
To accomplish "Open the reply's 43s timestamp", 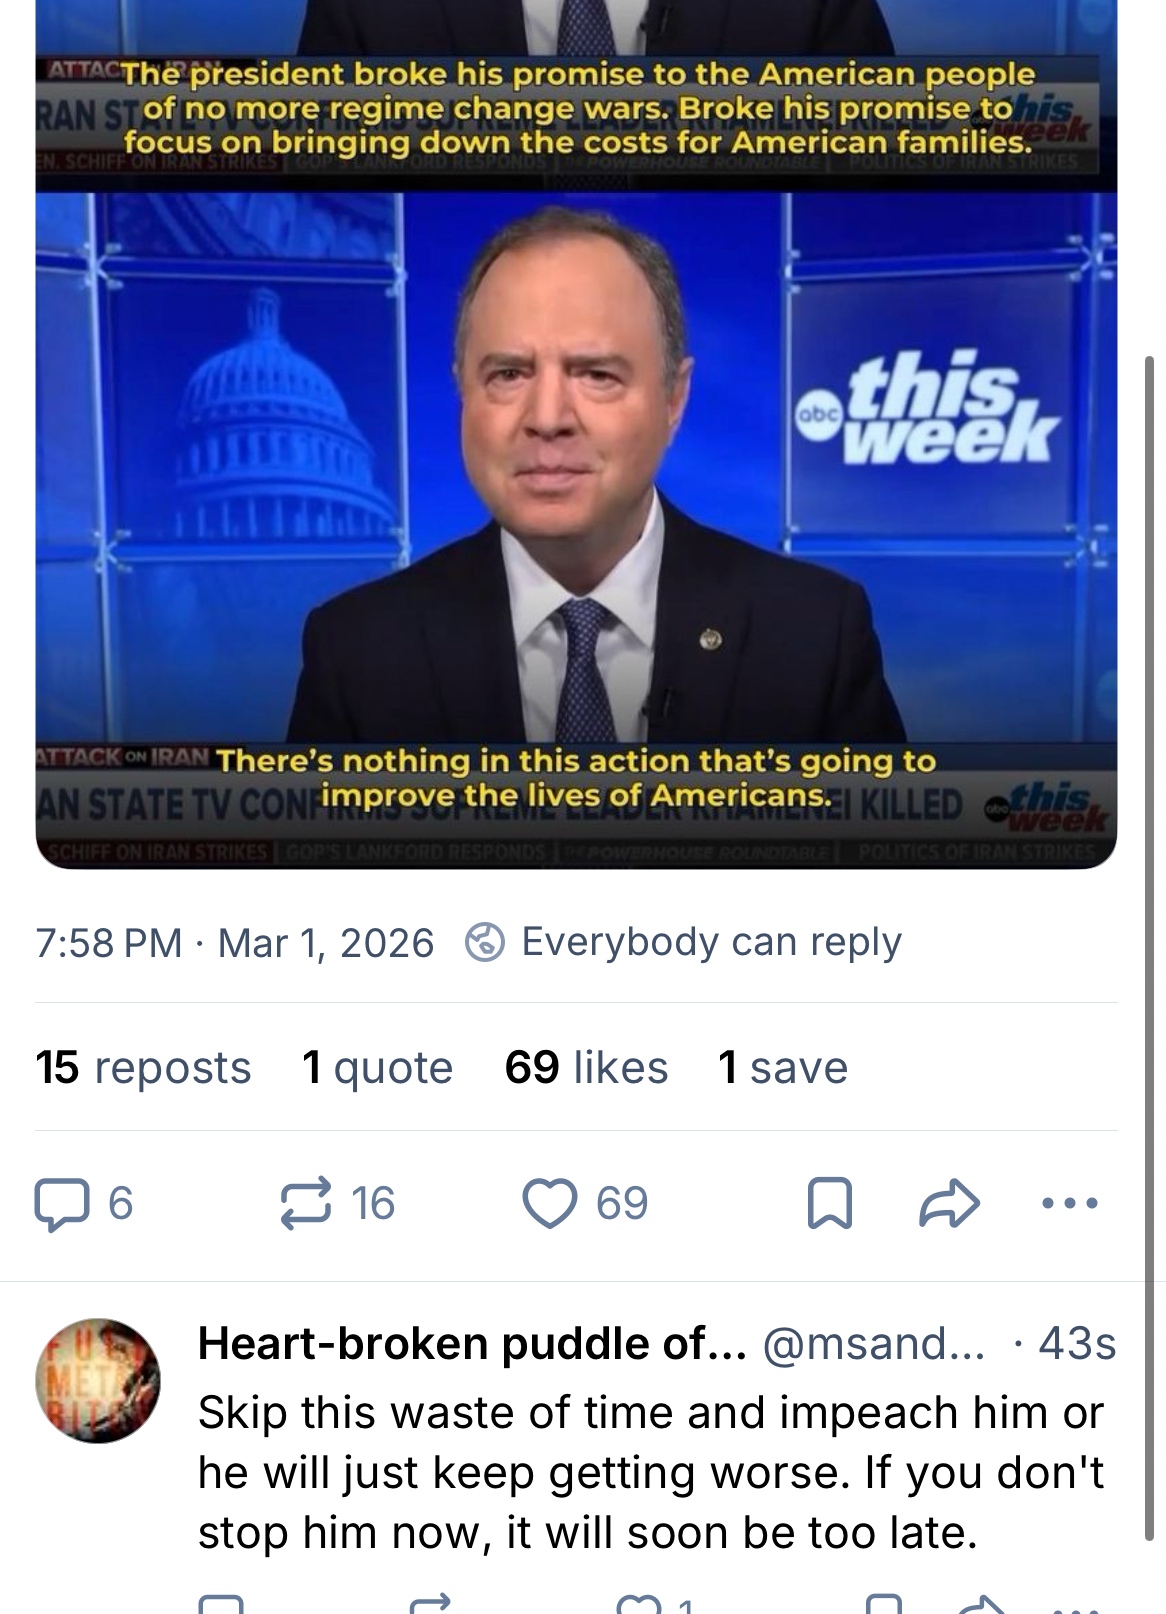I will [x=1076, y=1343].
